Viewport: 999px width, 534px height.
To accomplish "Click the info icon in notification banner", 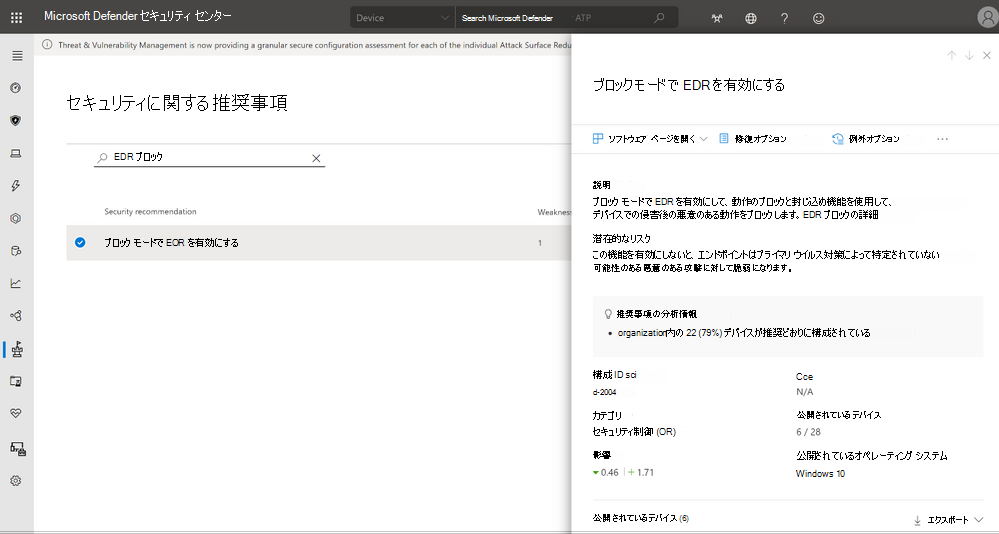I will [47, 45].
